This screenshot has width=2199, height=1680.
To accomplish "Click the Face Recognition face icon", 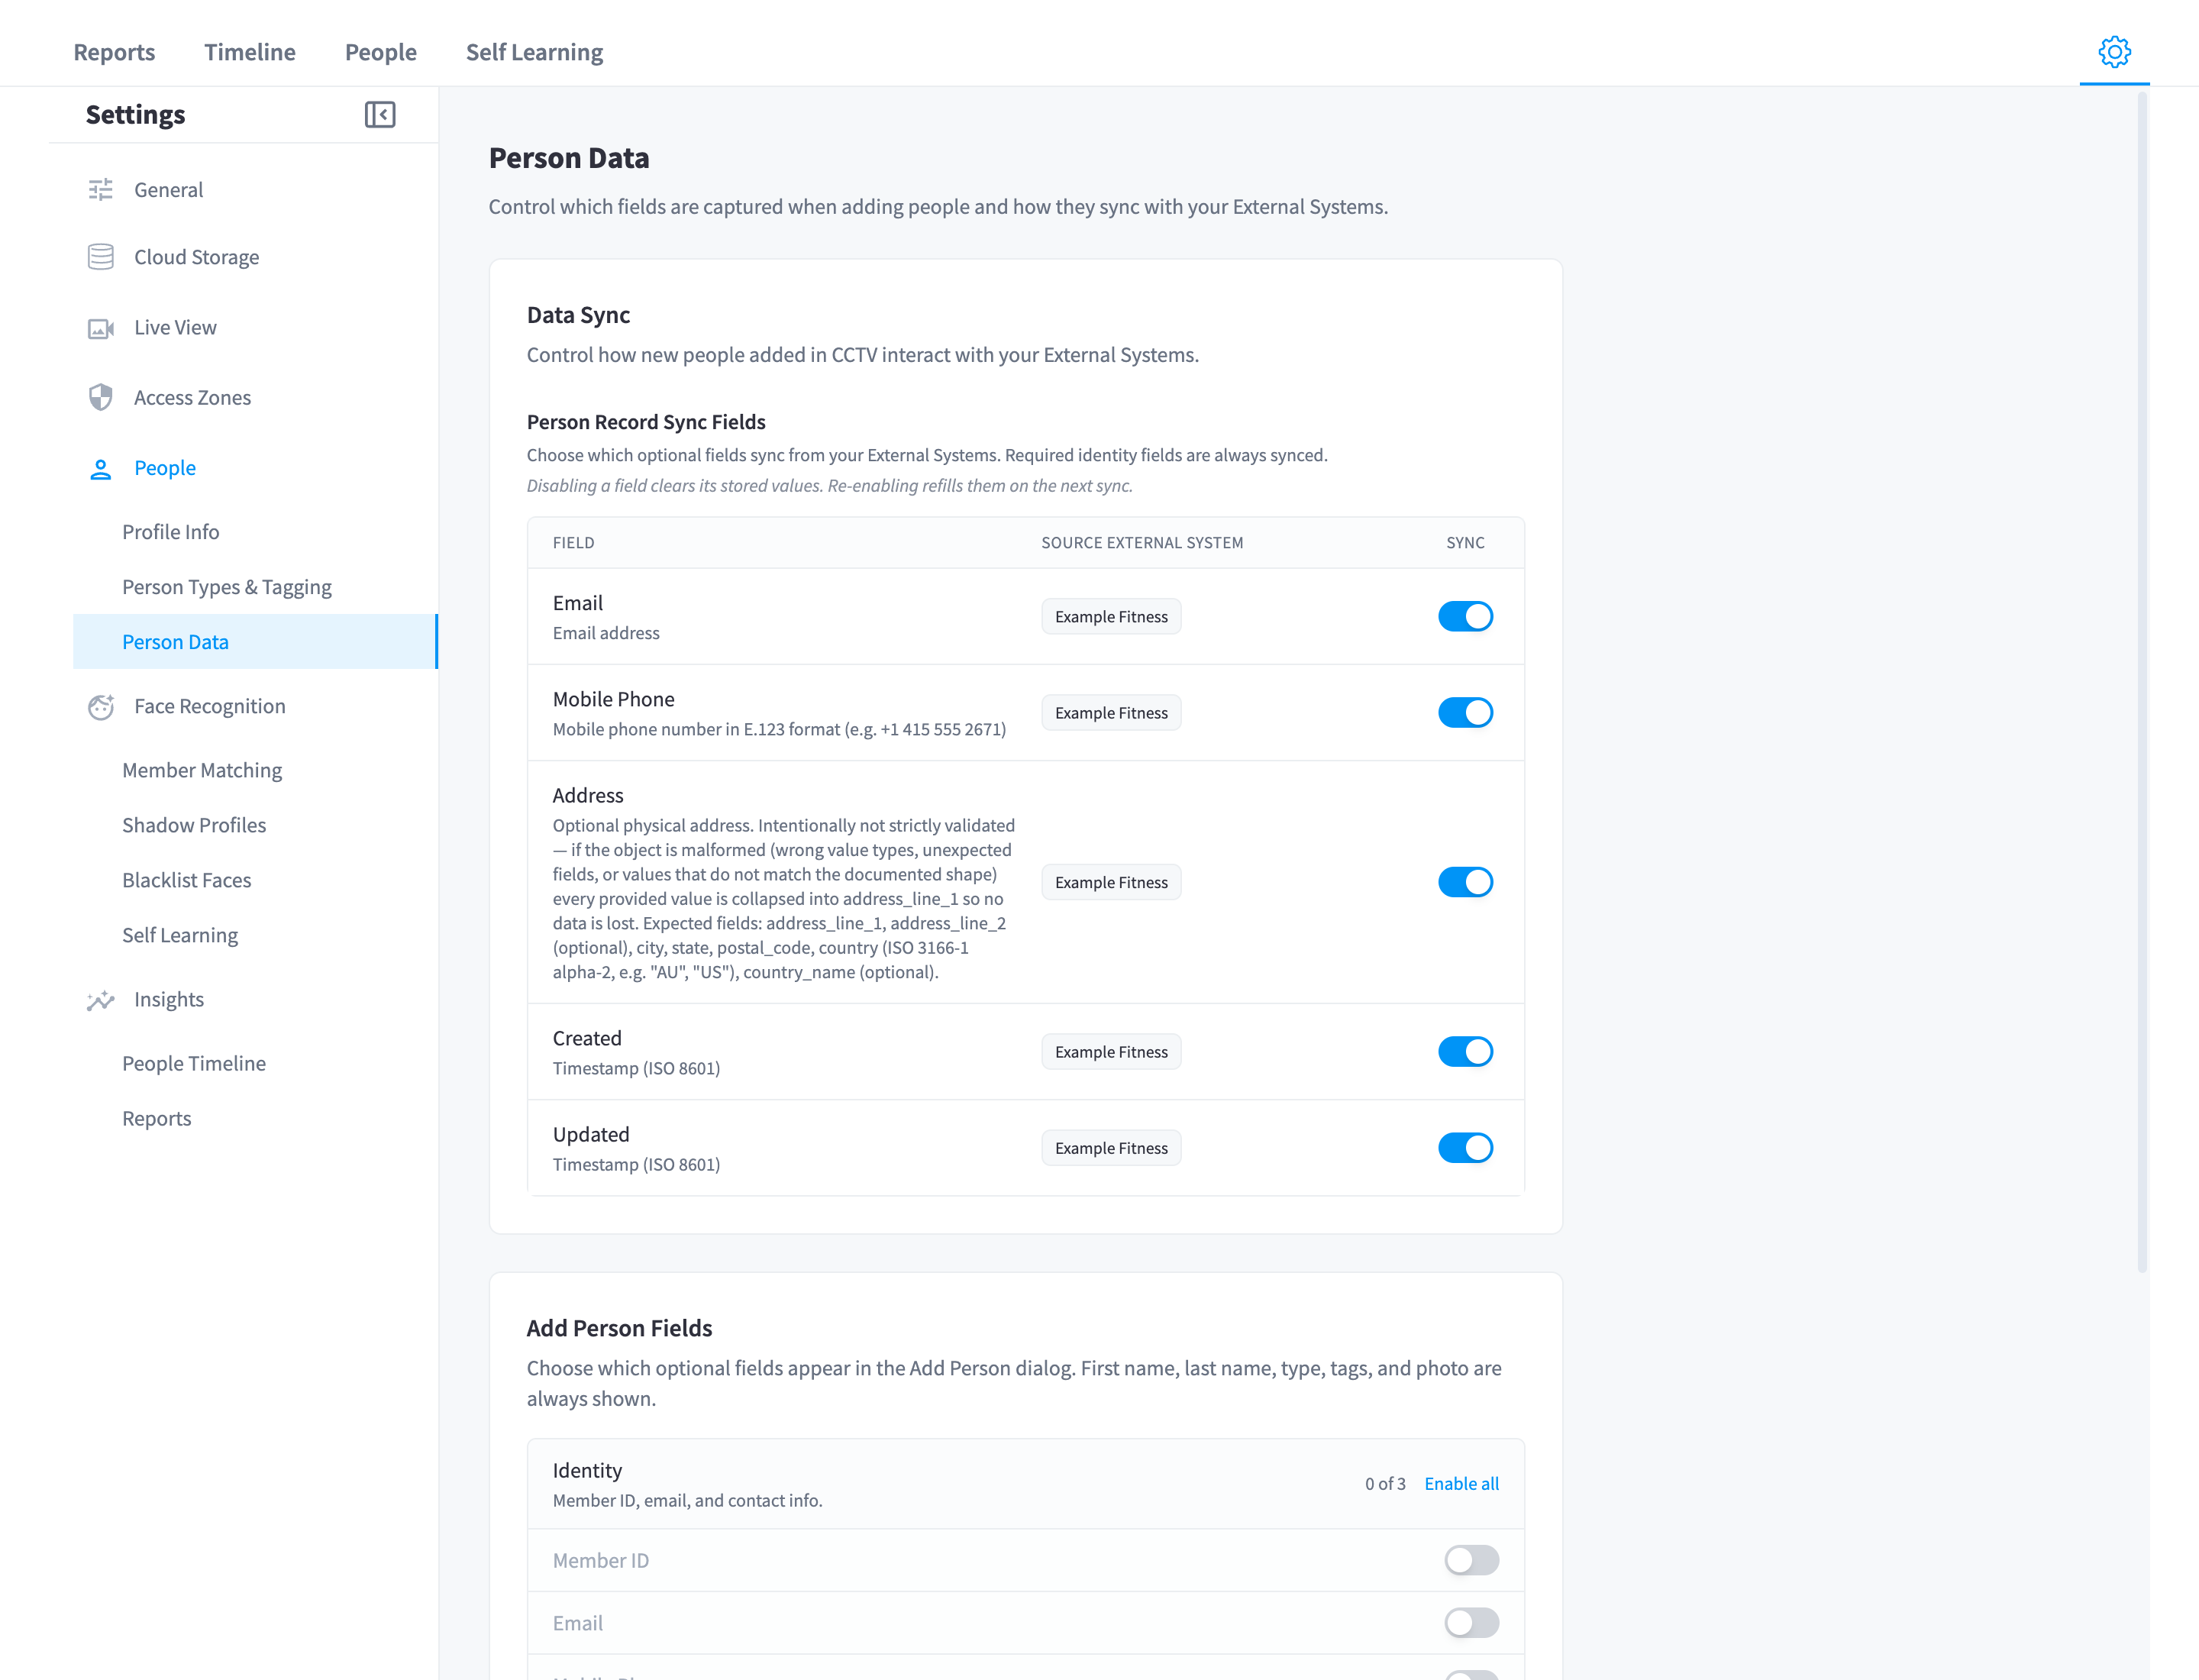I will click(101, 706).
